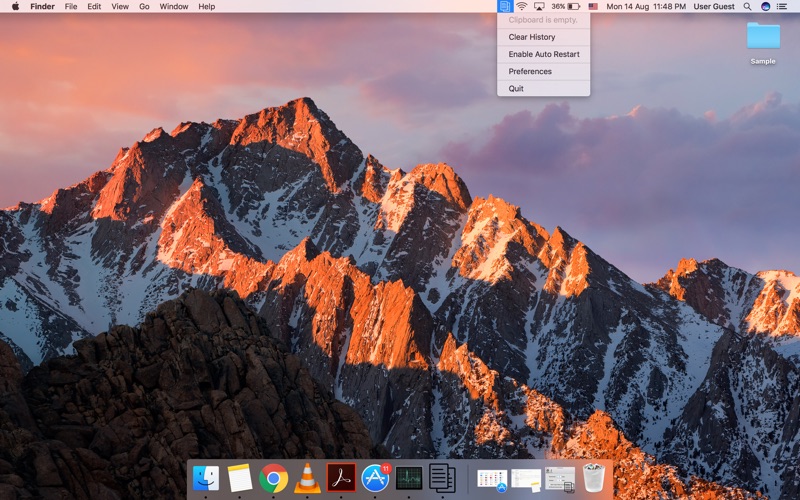Click the battery status icon
Viewport: 800px width, 500px height.
574,6
